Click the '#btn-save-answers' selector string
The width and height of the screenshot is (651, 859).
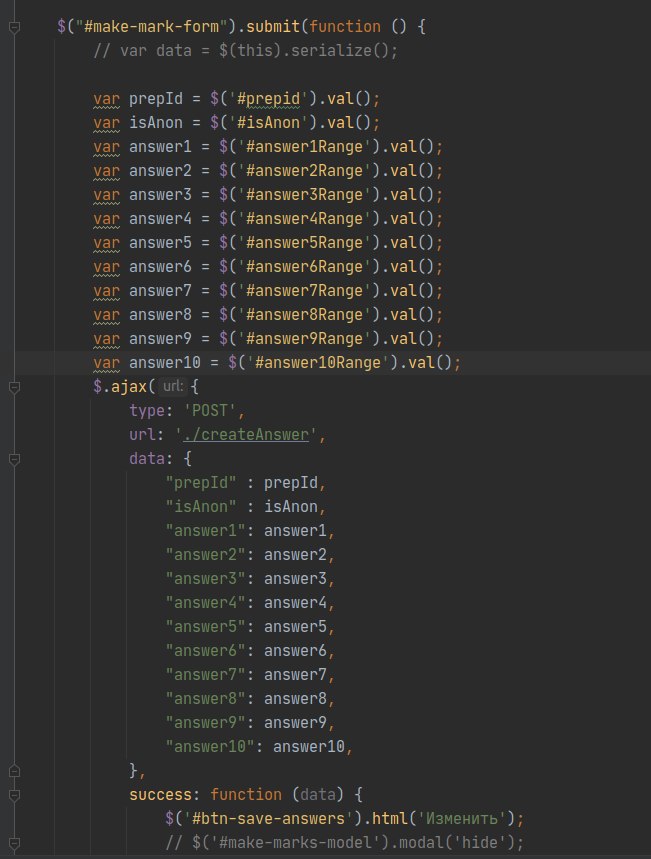(x=269, y=819)
